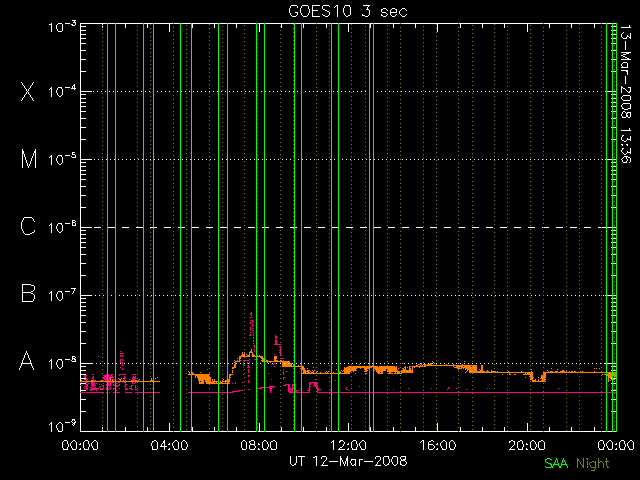
Task: Click the 08:00 time axis label
Action: 259,445
